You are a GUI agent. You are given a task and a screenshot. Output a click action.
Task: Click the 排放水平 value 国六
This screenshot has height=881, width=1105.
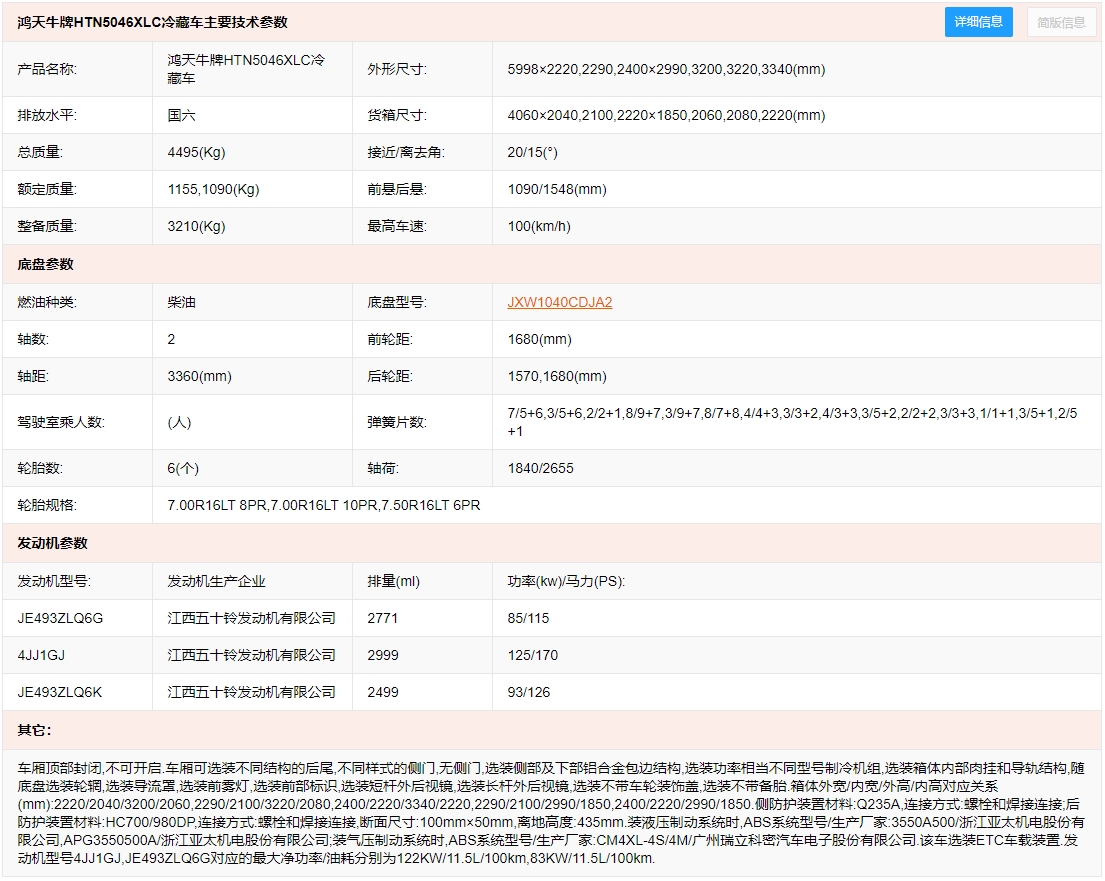point(181,115)
